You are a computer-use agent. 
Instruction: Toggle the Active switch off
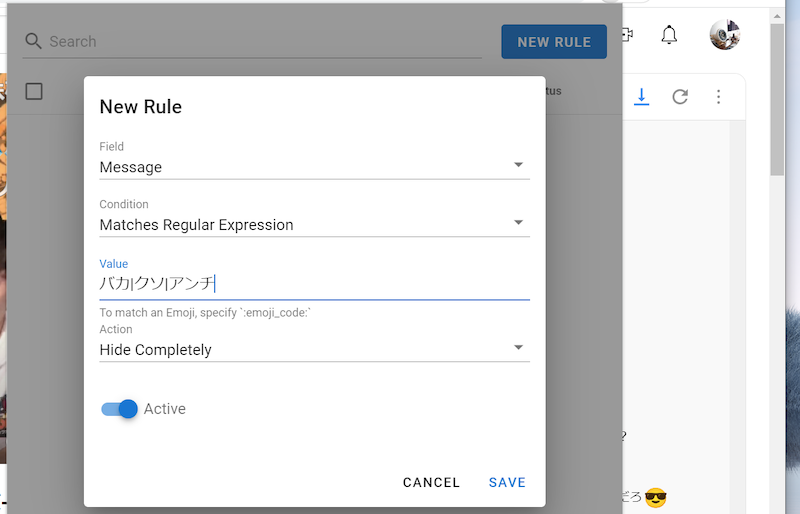pyautogui.click(x=119, y=409)
